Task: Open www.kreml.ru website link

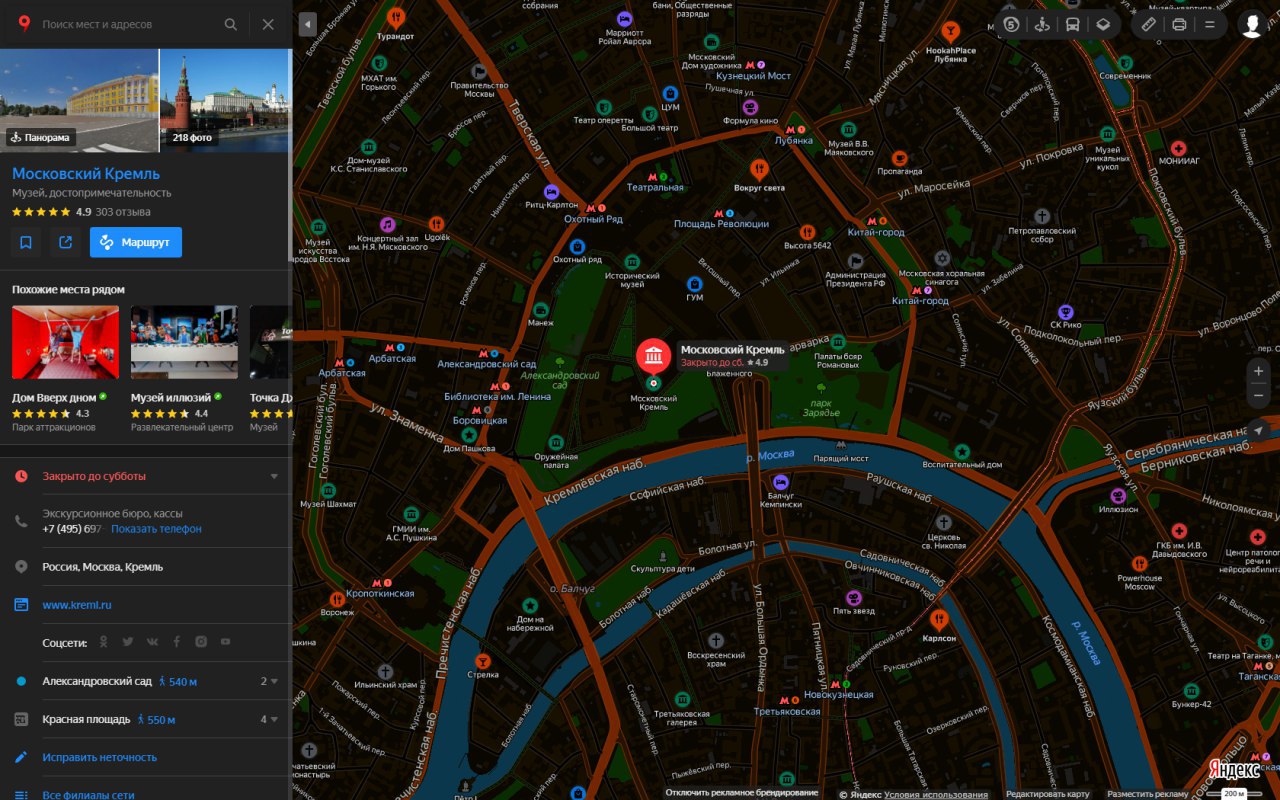Action: click(77, 605)
